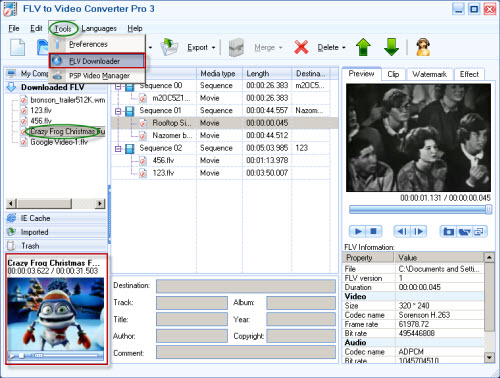
Task: Choose Preferences from the Tools menu
Action: tap(97, 44)
